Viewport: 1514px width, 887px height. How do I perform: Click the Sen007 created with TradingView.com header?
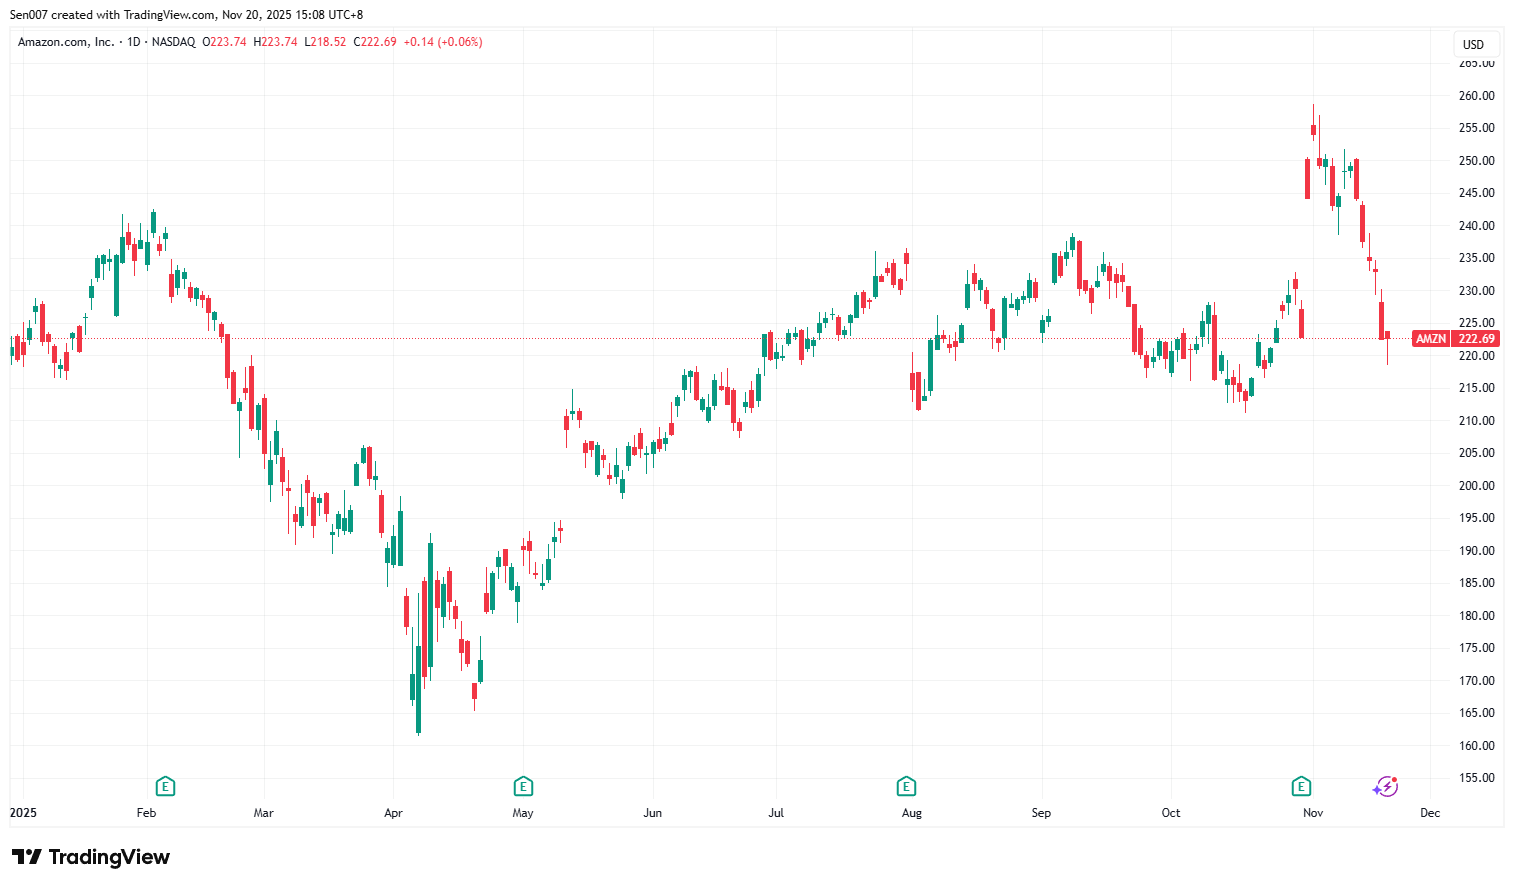click(x=186, y=15)
